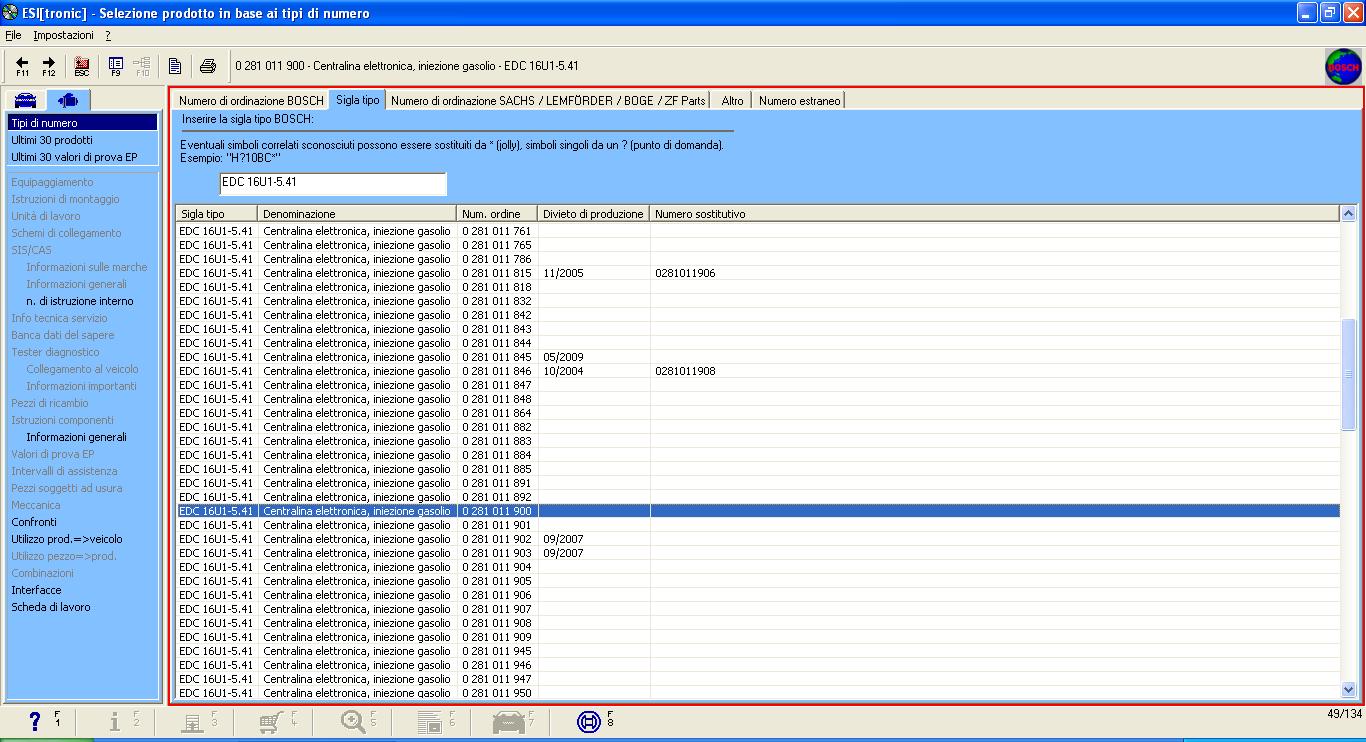Image resolution: width=1366 pixels, height=742 pixels.
Task: Select row 0 281 011 815
Action: 758,273
